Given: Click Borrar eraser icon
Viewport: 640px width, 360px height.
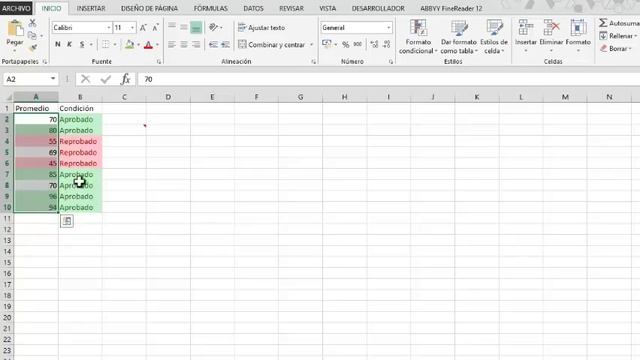Looking at the screenshot, I should click(603, 49).
